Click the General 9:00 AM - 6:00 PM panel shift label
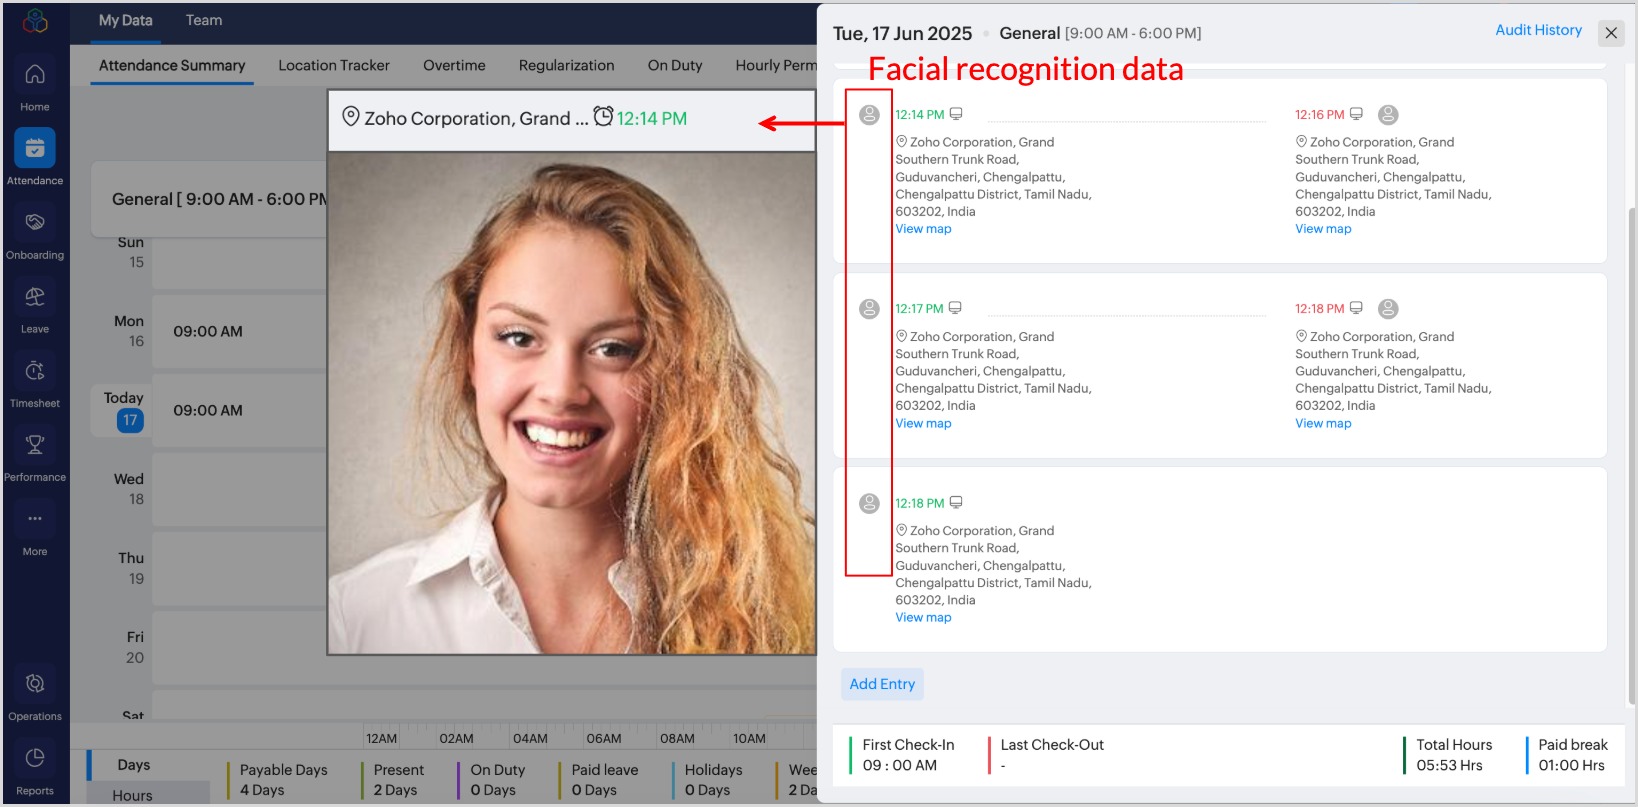The height and width of the screenshot is (807, 1638). 1100,33
